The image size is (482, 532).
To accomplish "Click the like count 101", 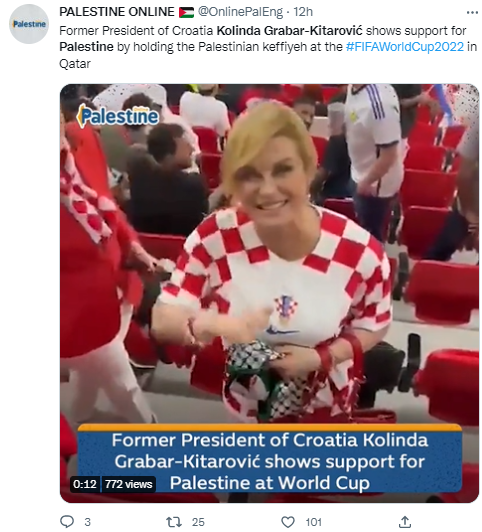I will (x=313, y=522).
